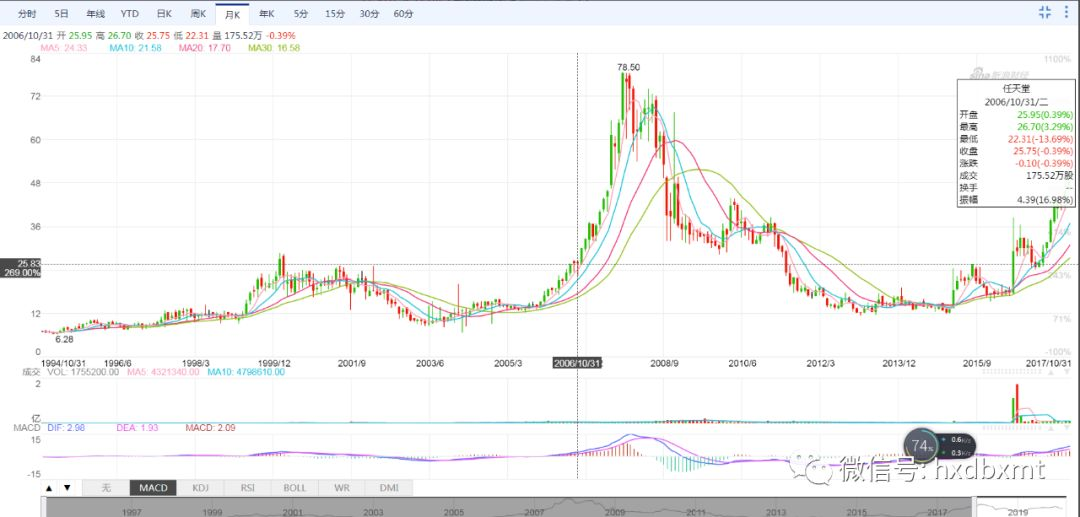This screenshot has width=1080, height=517.
Task: Click the 84 y-axis price label
Action: (x=37, y=60)
